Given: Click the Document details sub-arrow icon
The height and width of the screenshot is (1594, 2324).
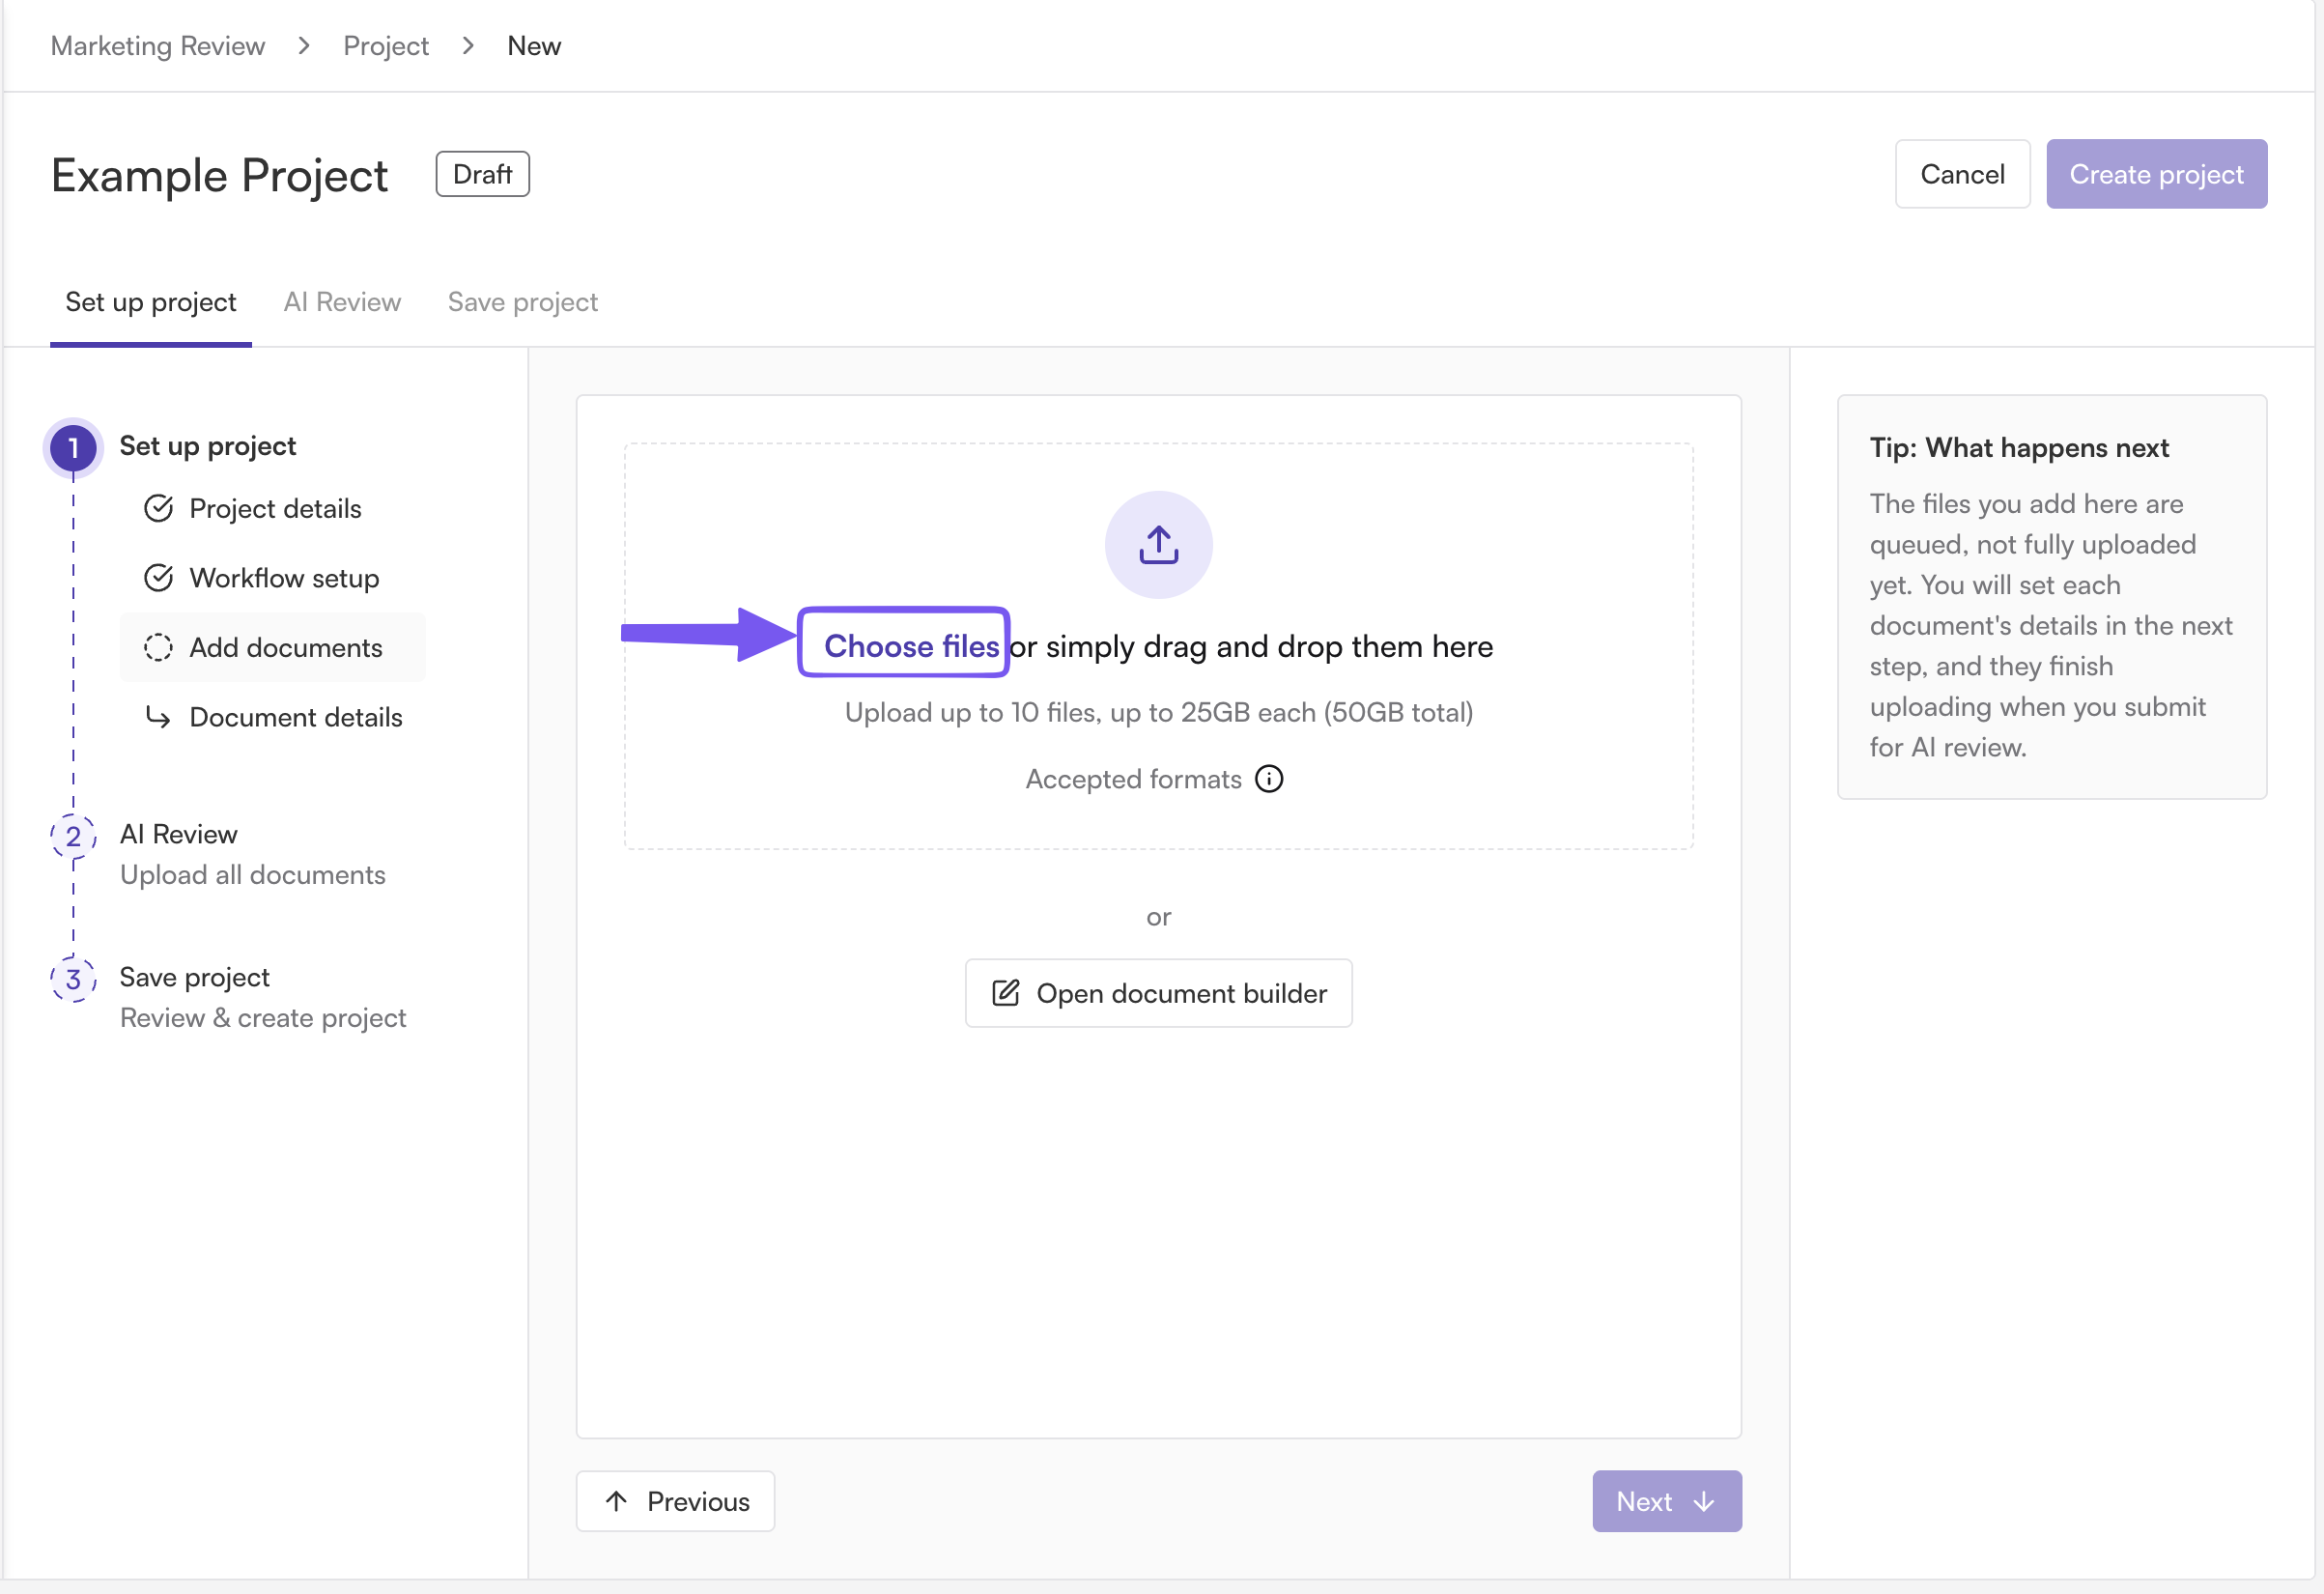Looking at the screenshot, I should [158, 717].
